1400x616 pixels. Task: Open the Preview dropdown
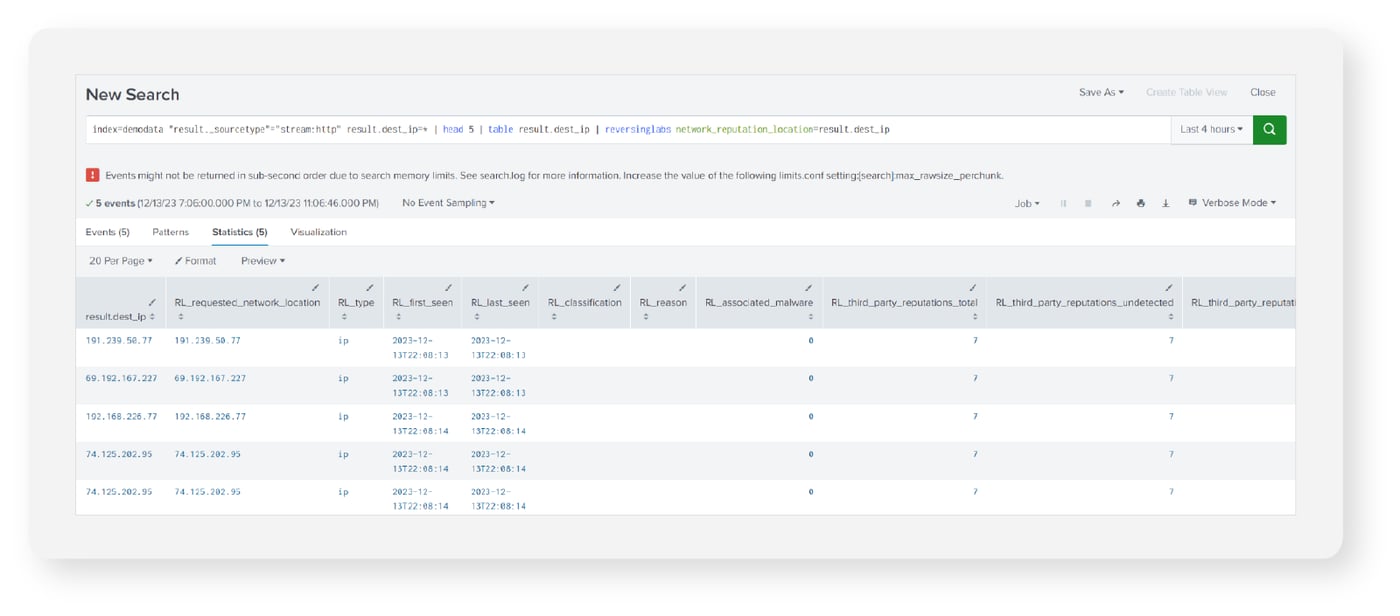click(263, 261)
